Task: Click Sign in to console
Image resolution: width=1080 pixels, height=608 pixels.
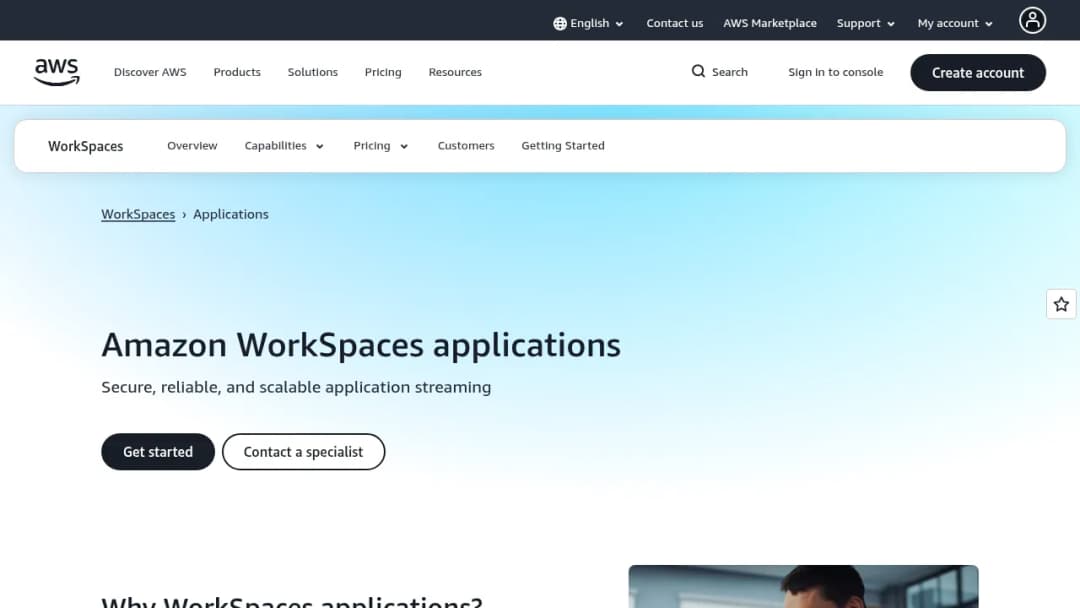Action: [x=835, y=72]
